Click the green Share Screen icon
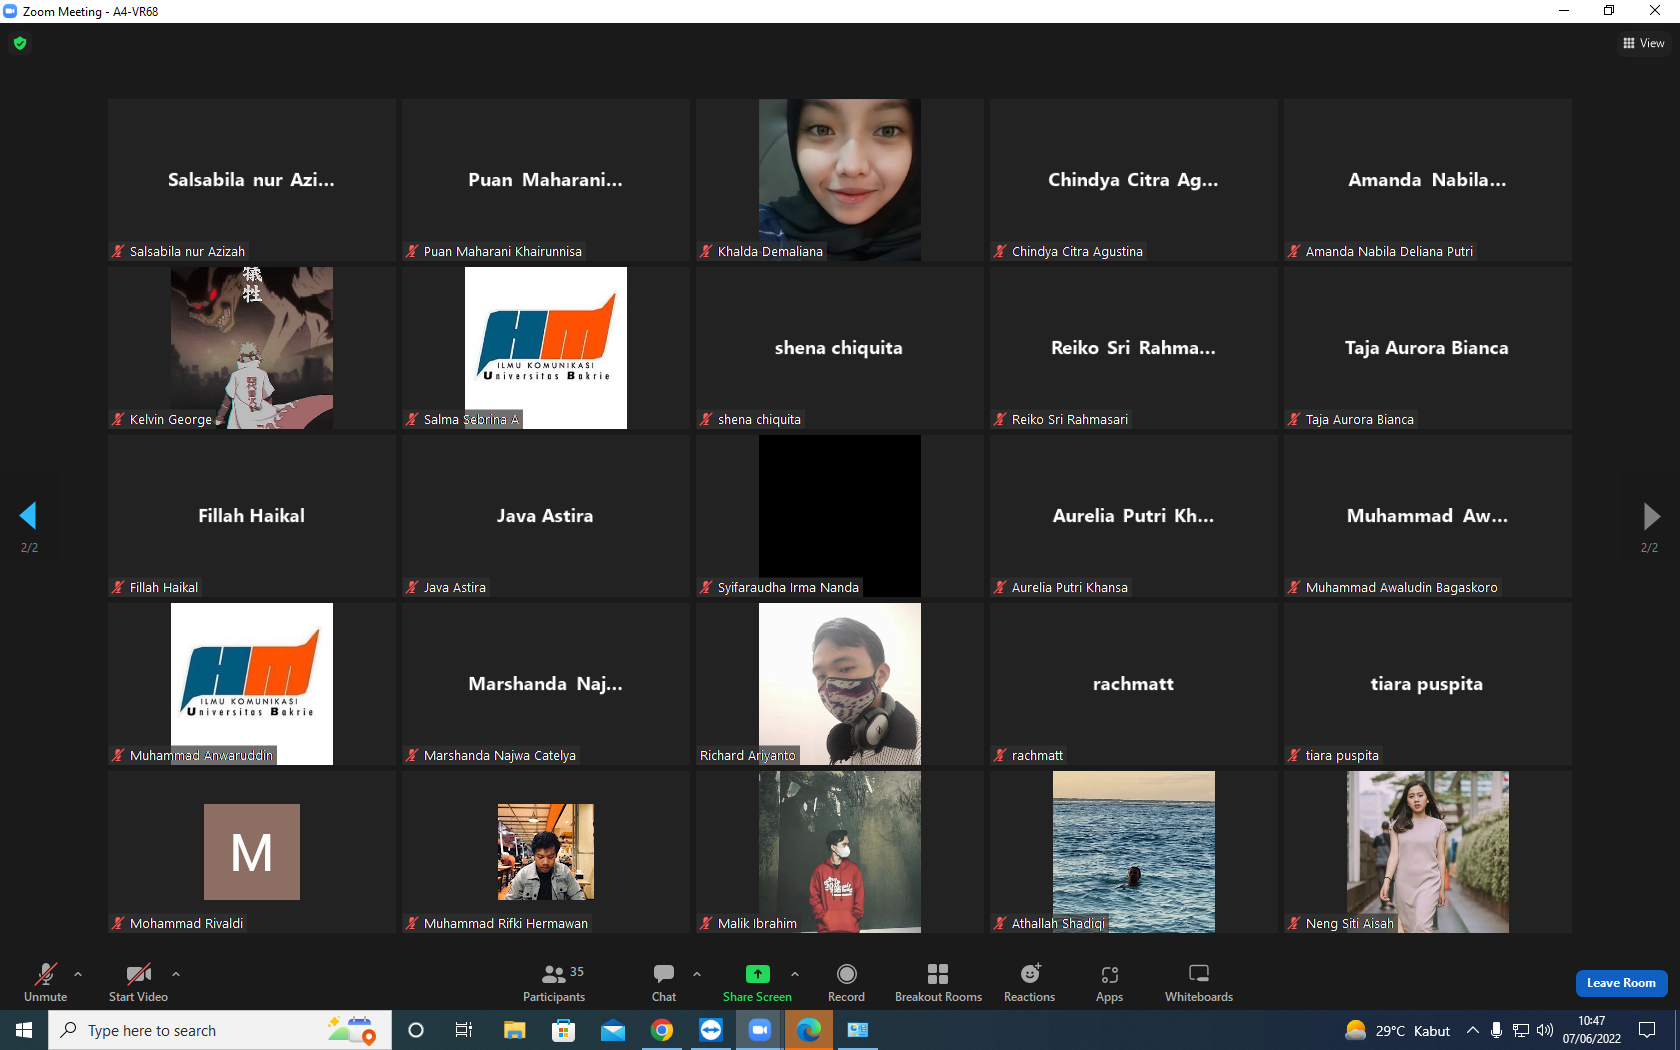1680x1050 pixels. (757, 974)
